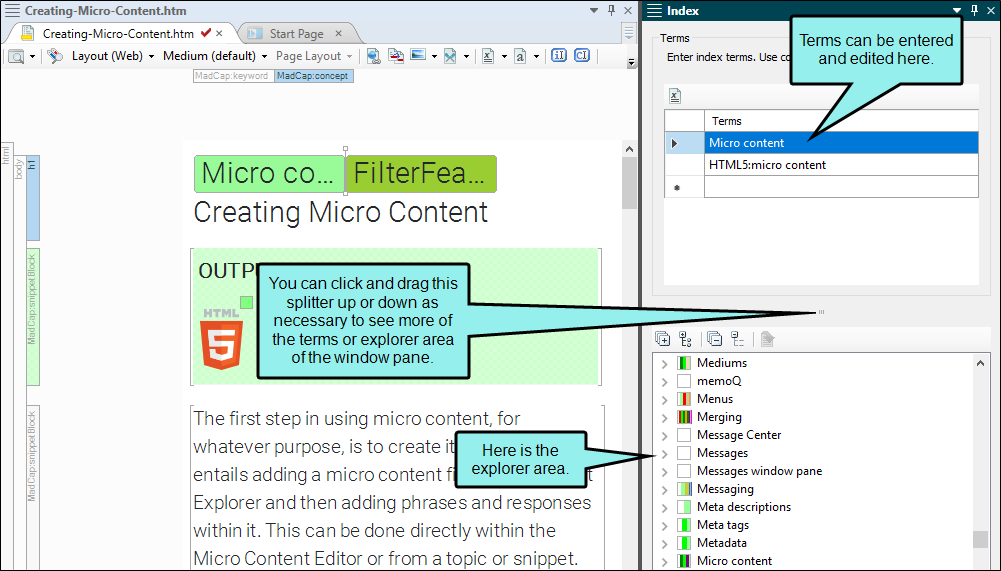The image size is (1001, 571).
Task: Open the Insert Snippet dropdown arrow
Action: (x=466, y=57)
